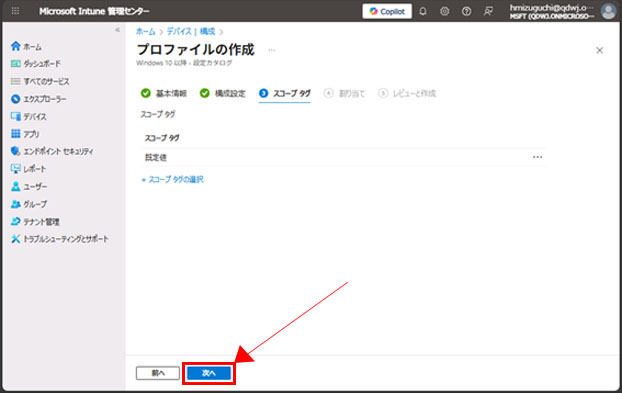Screen dimensions: 622x393
Task: Open Copilot
Action: [387, 12]
